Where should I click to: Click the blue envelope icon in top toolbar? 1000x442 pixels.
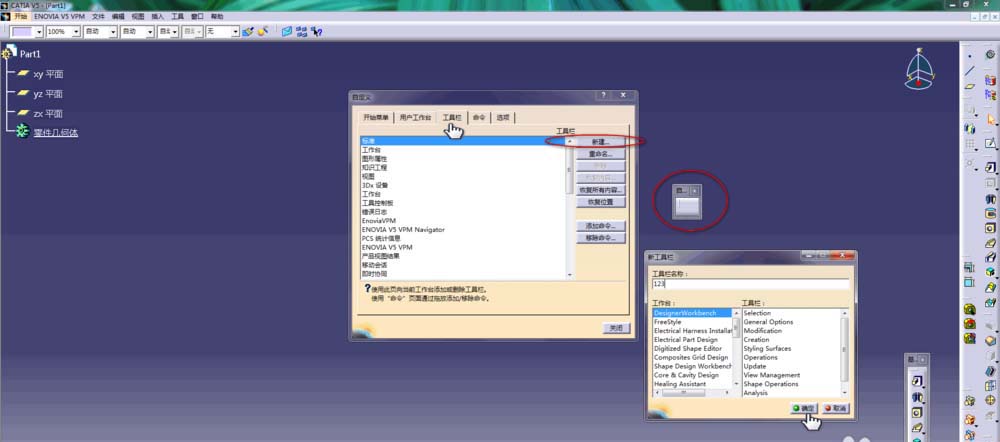click(x=288, y=31)
